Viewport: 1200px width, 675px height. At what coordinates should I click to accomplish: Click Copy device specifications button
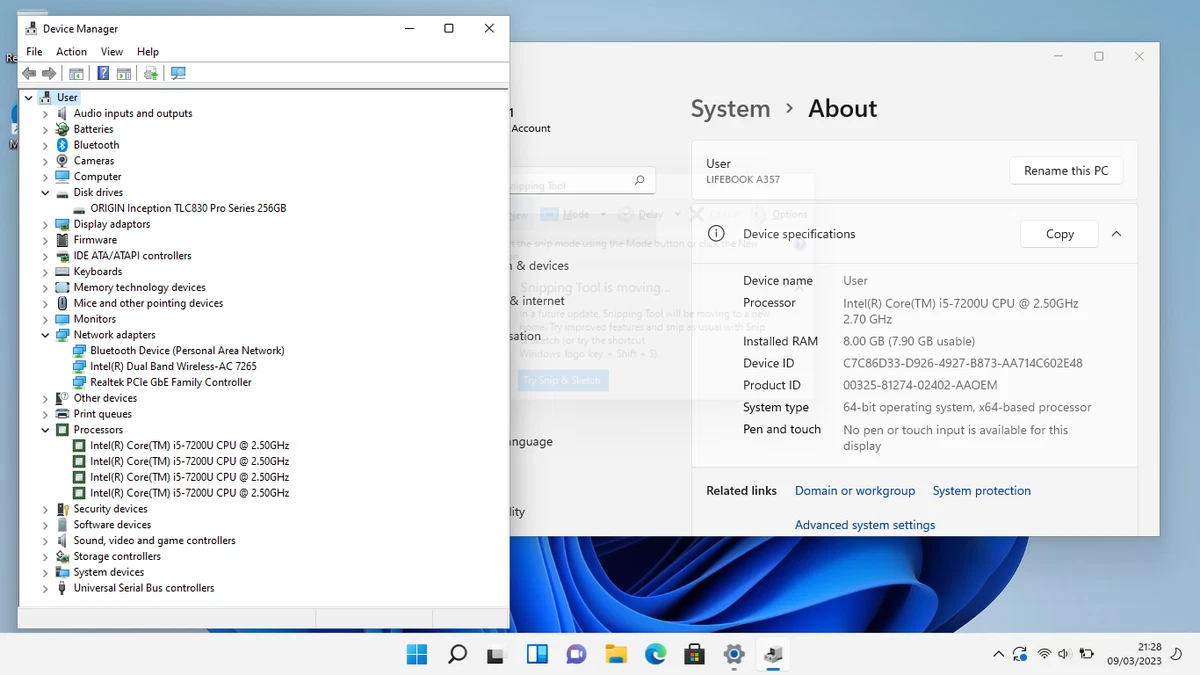click(x=1059, y=234)
